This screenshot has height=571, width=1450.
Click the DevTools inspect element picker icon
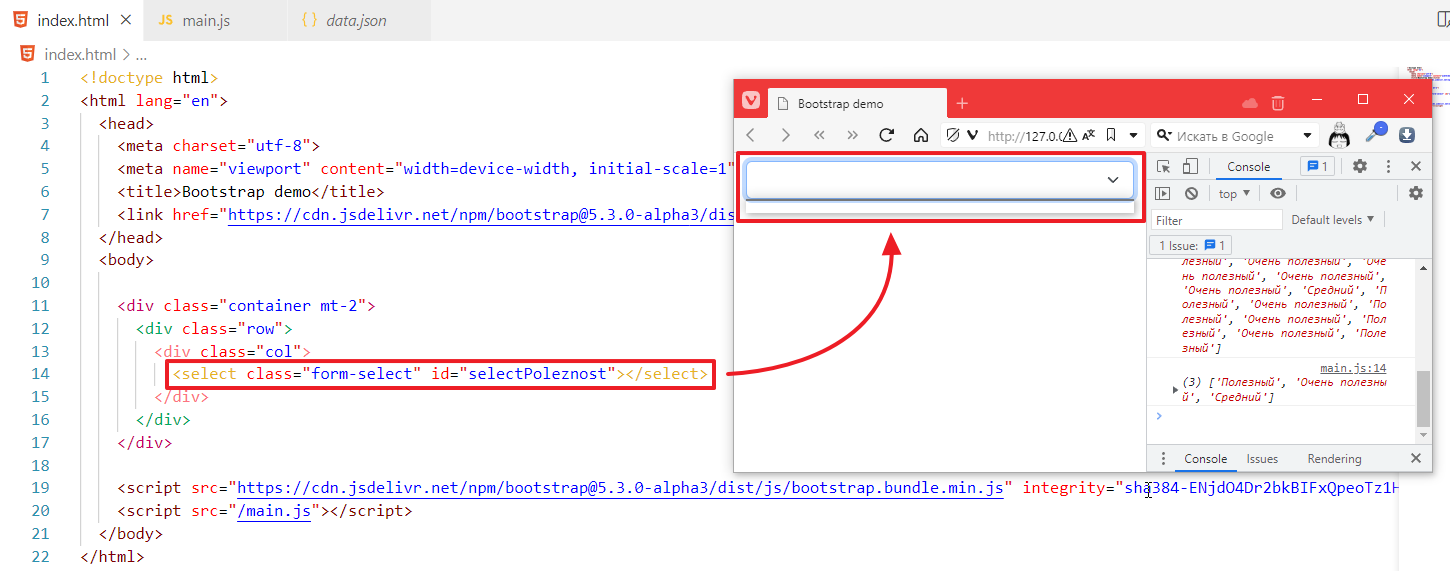[1163, 167]
